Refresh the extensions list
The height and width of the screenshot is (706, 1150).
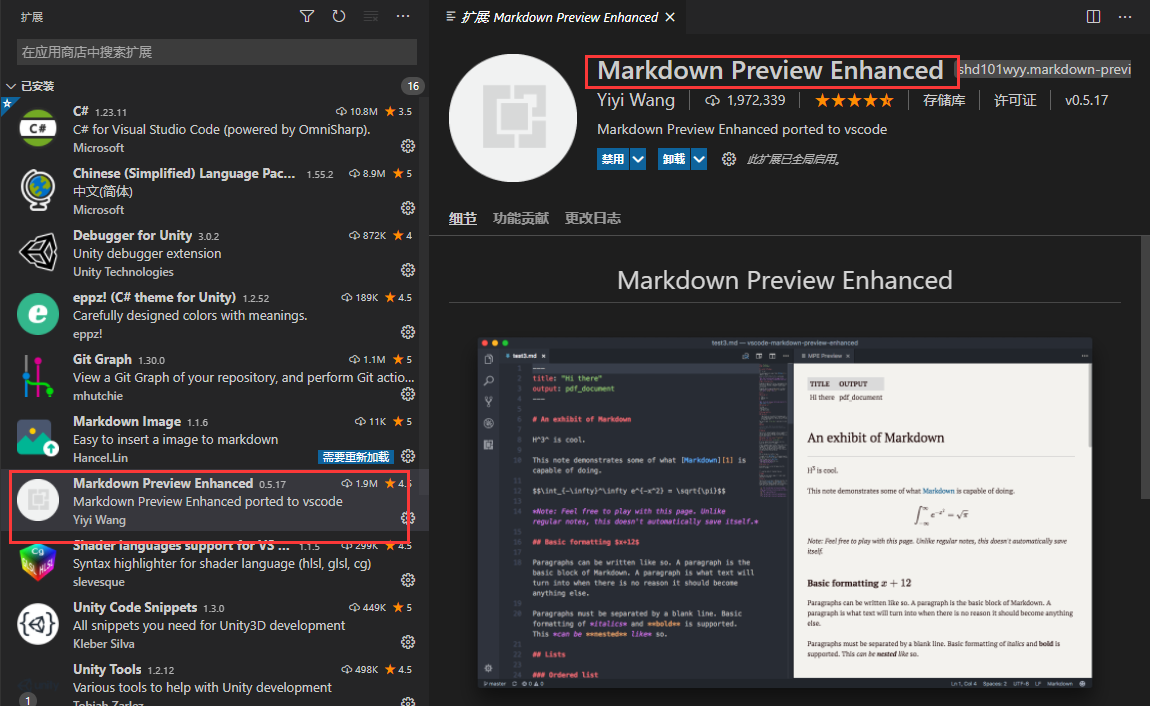tap(339, 16)
